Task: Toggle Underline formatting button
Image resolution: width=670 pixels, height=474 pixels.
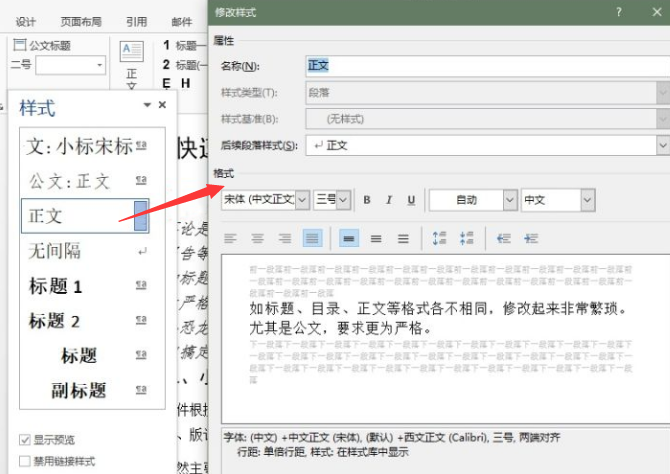Action: [411, 200]
